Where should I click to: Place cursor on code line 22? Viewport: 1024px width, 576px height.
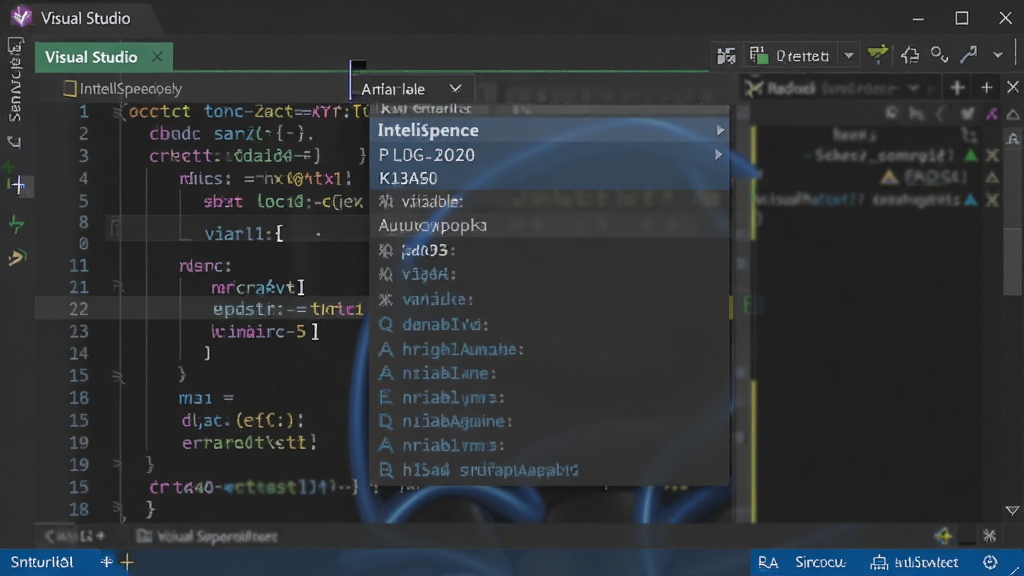(287, 309)
